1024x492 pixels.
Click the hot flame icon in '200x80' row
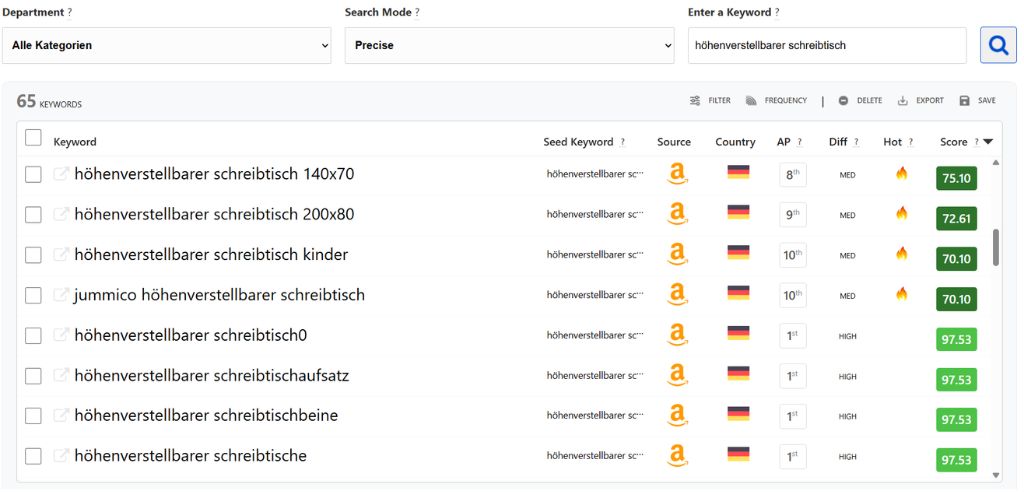click(901, 213)
